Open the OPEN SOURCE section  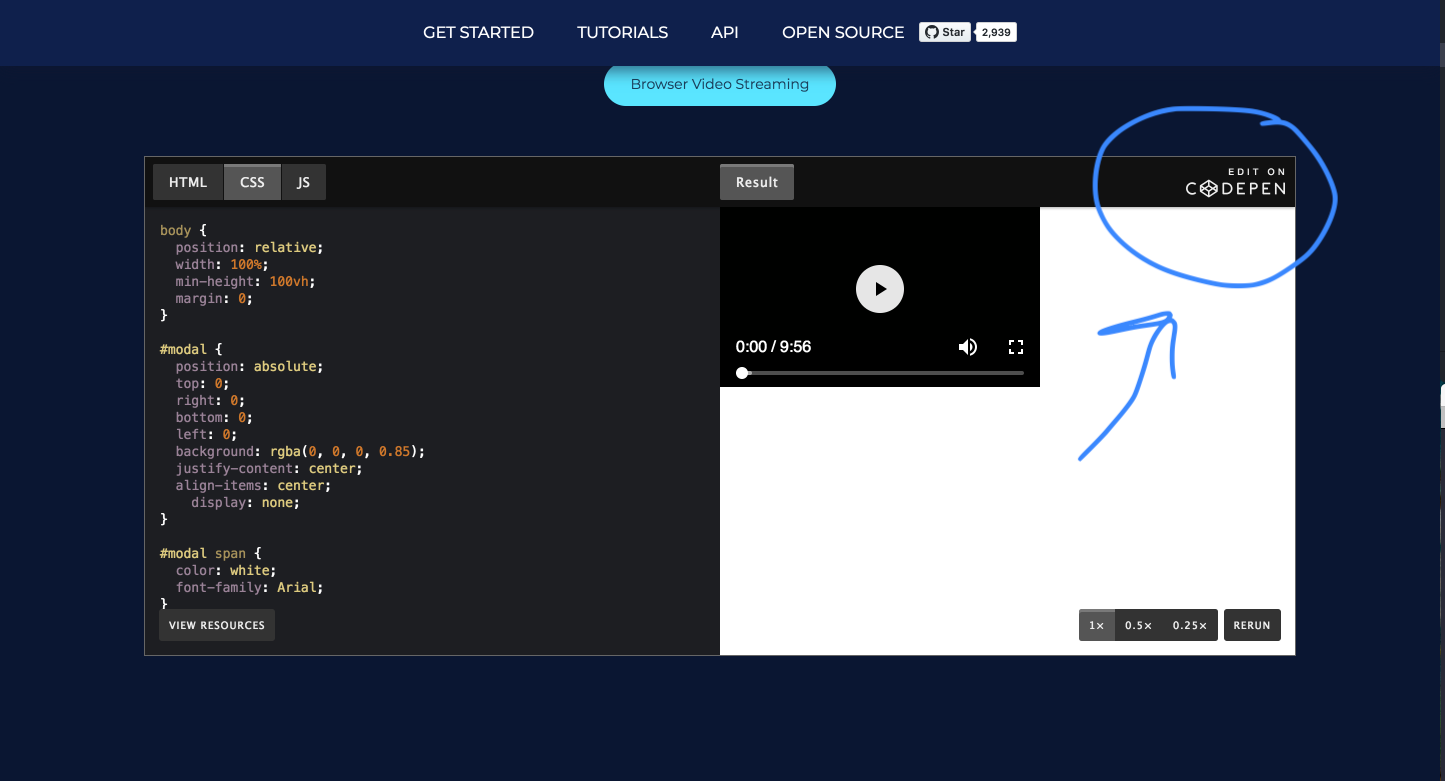(x=842, y=32)
